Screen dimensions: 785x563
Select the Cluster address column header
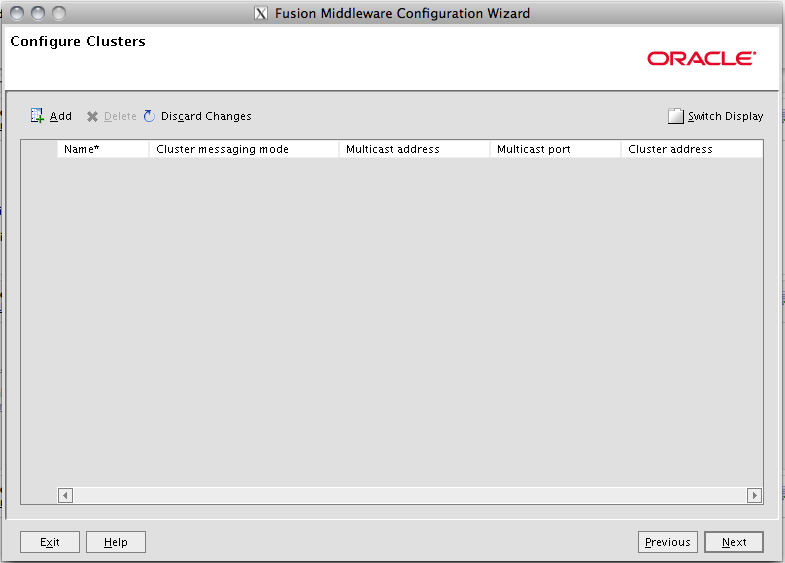point(692,149)
